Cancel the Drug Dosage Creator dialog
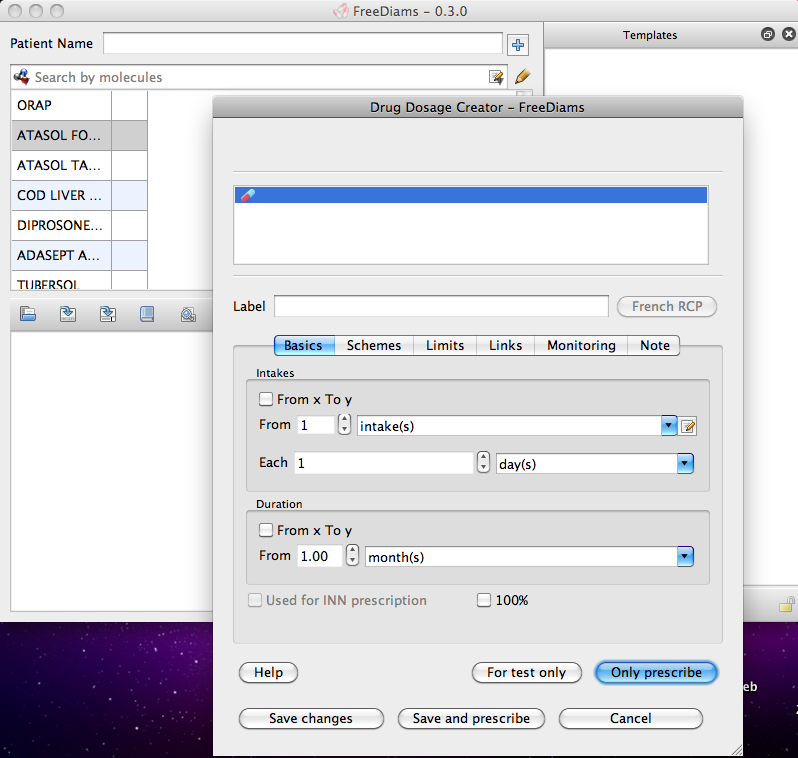 [x=631, y=718]
